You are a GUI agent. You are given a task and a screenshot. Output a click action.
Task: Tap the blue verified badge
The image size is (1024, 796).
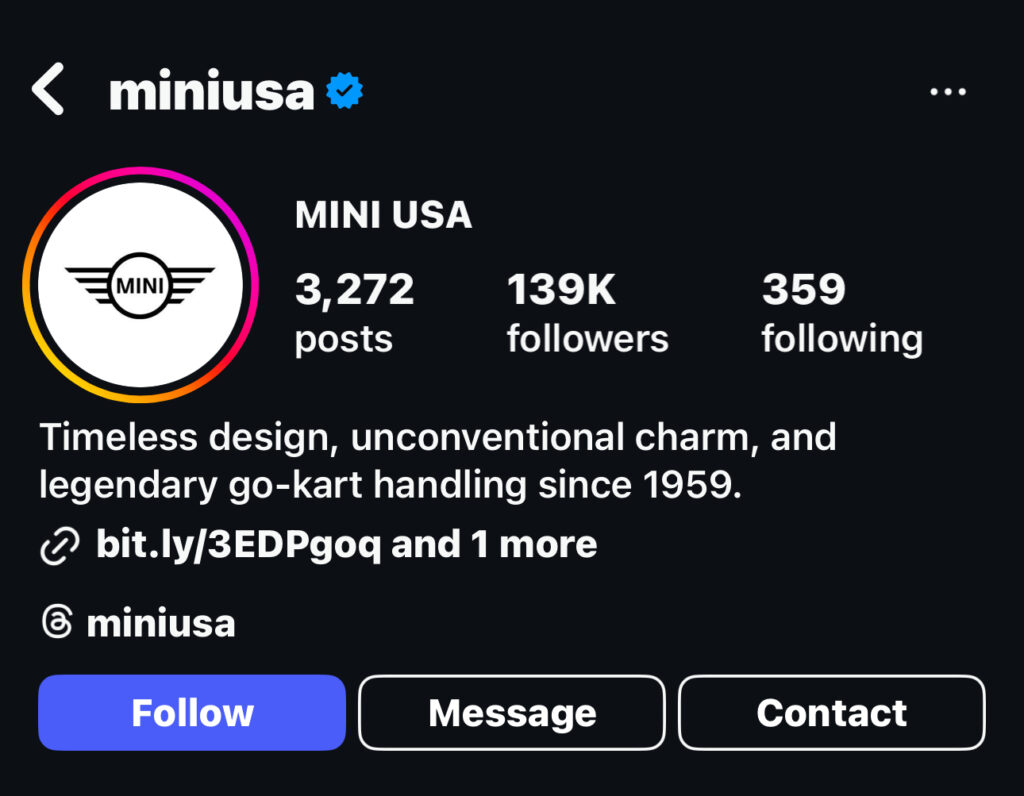[344, 91]
